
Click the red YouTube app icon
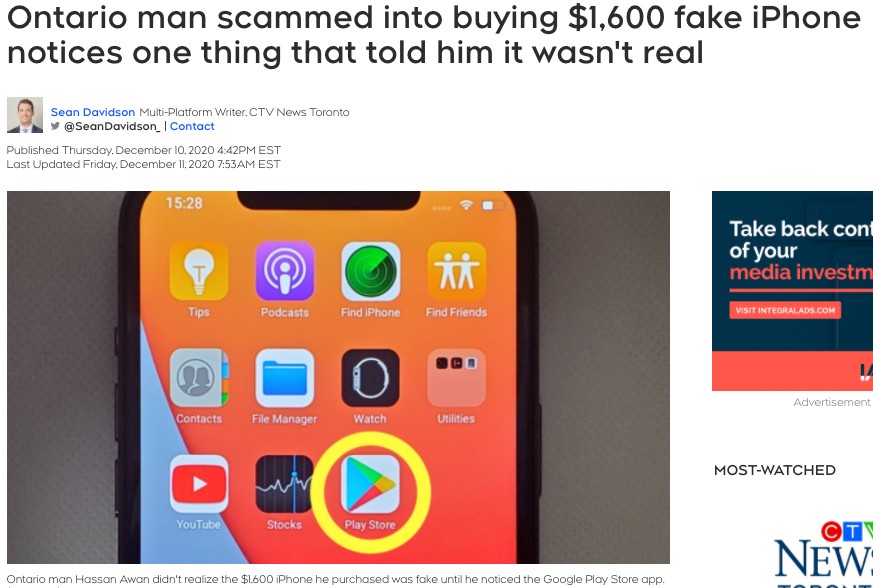(199, 484)
